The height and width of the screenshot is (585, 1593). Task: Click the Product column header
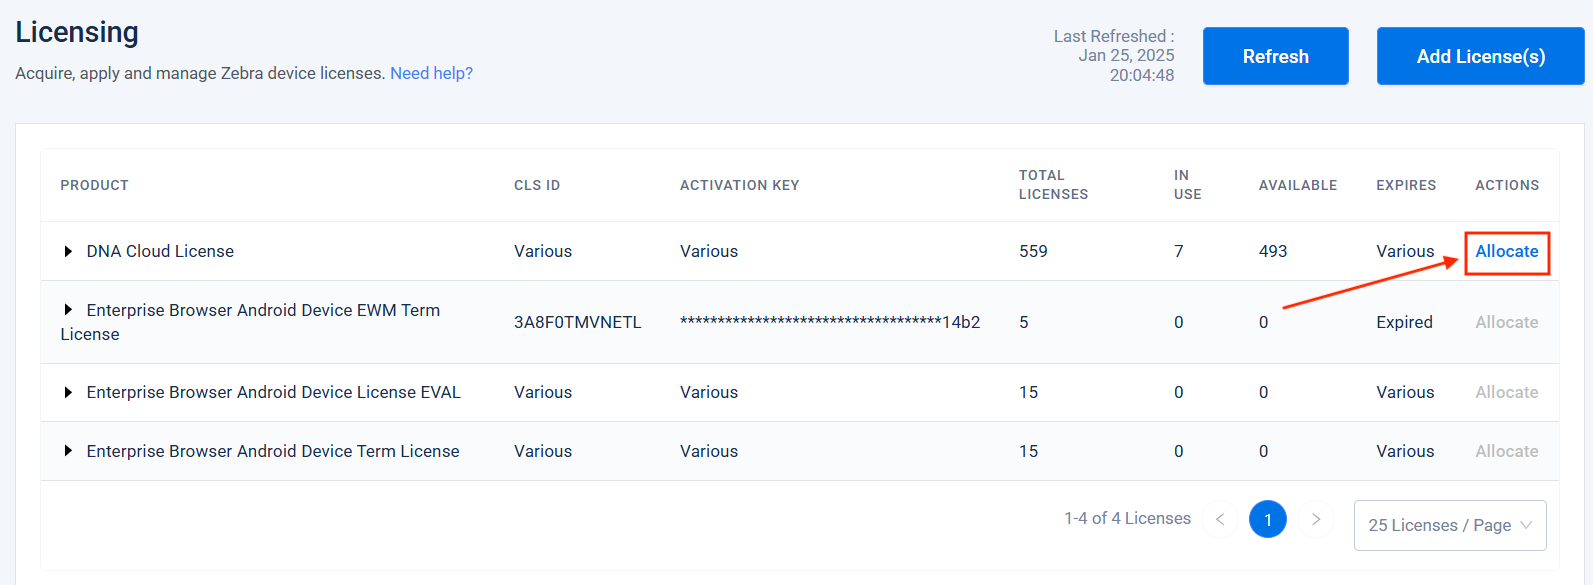coord(94,185)
